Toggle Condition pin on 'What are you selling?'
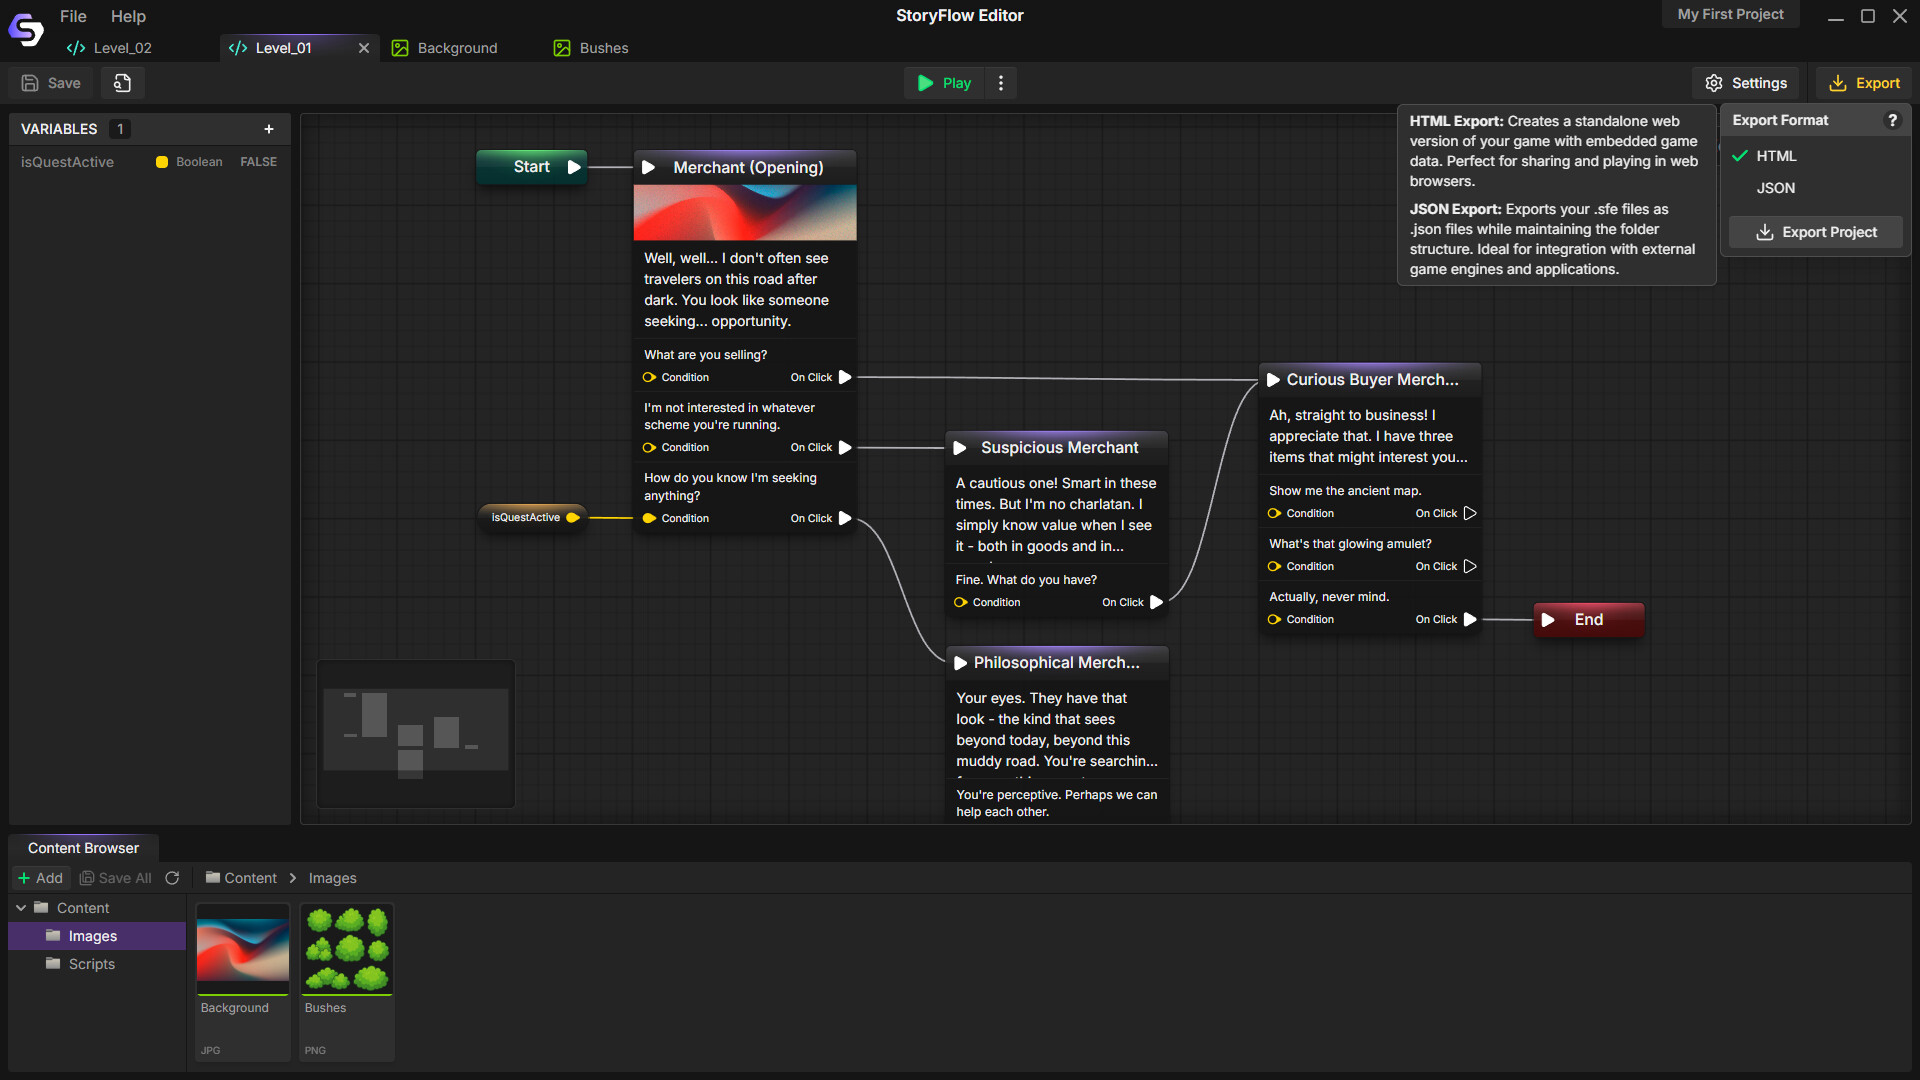The width and height of the screenshot is (1920, 1080). (x=650, y=377)
